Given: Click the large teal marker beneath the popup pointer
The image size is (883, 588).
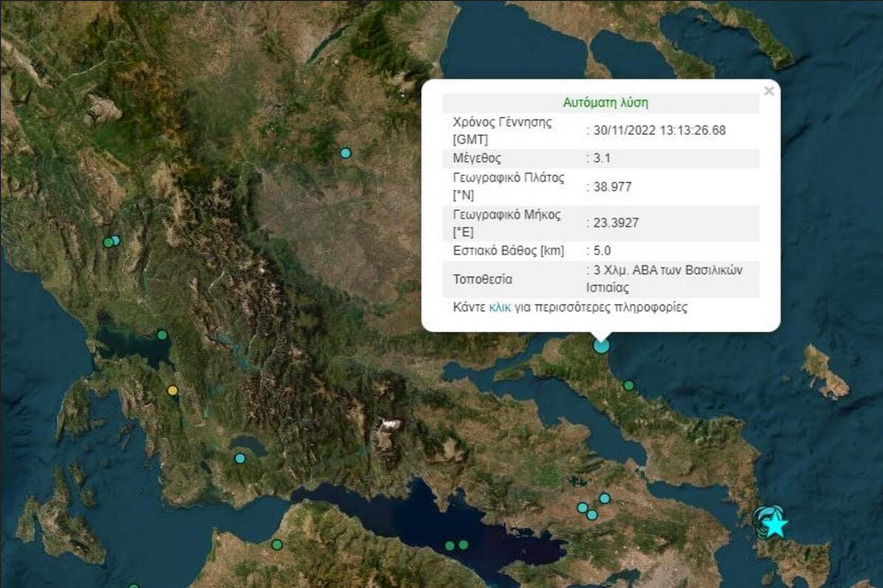Looking at the screenshot, I should point(601,346).
